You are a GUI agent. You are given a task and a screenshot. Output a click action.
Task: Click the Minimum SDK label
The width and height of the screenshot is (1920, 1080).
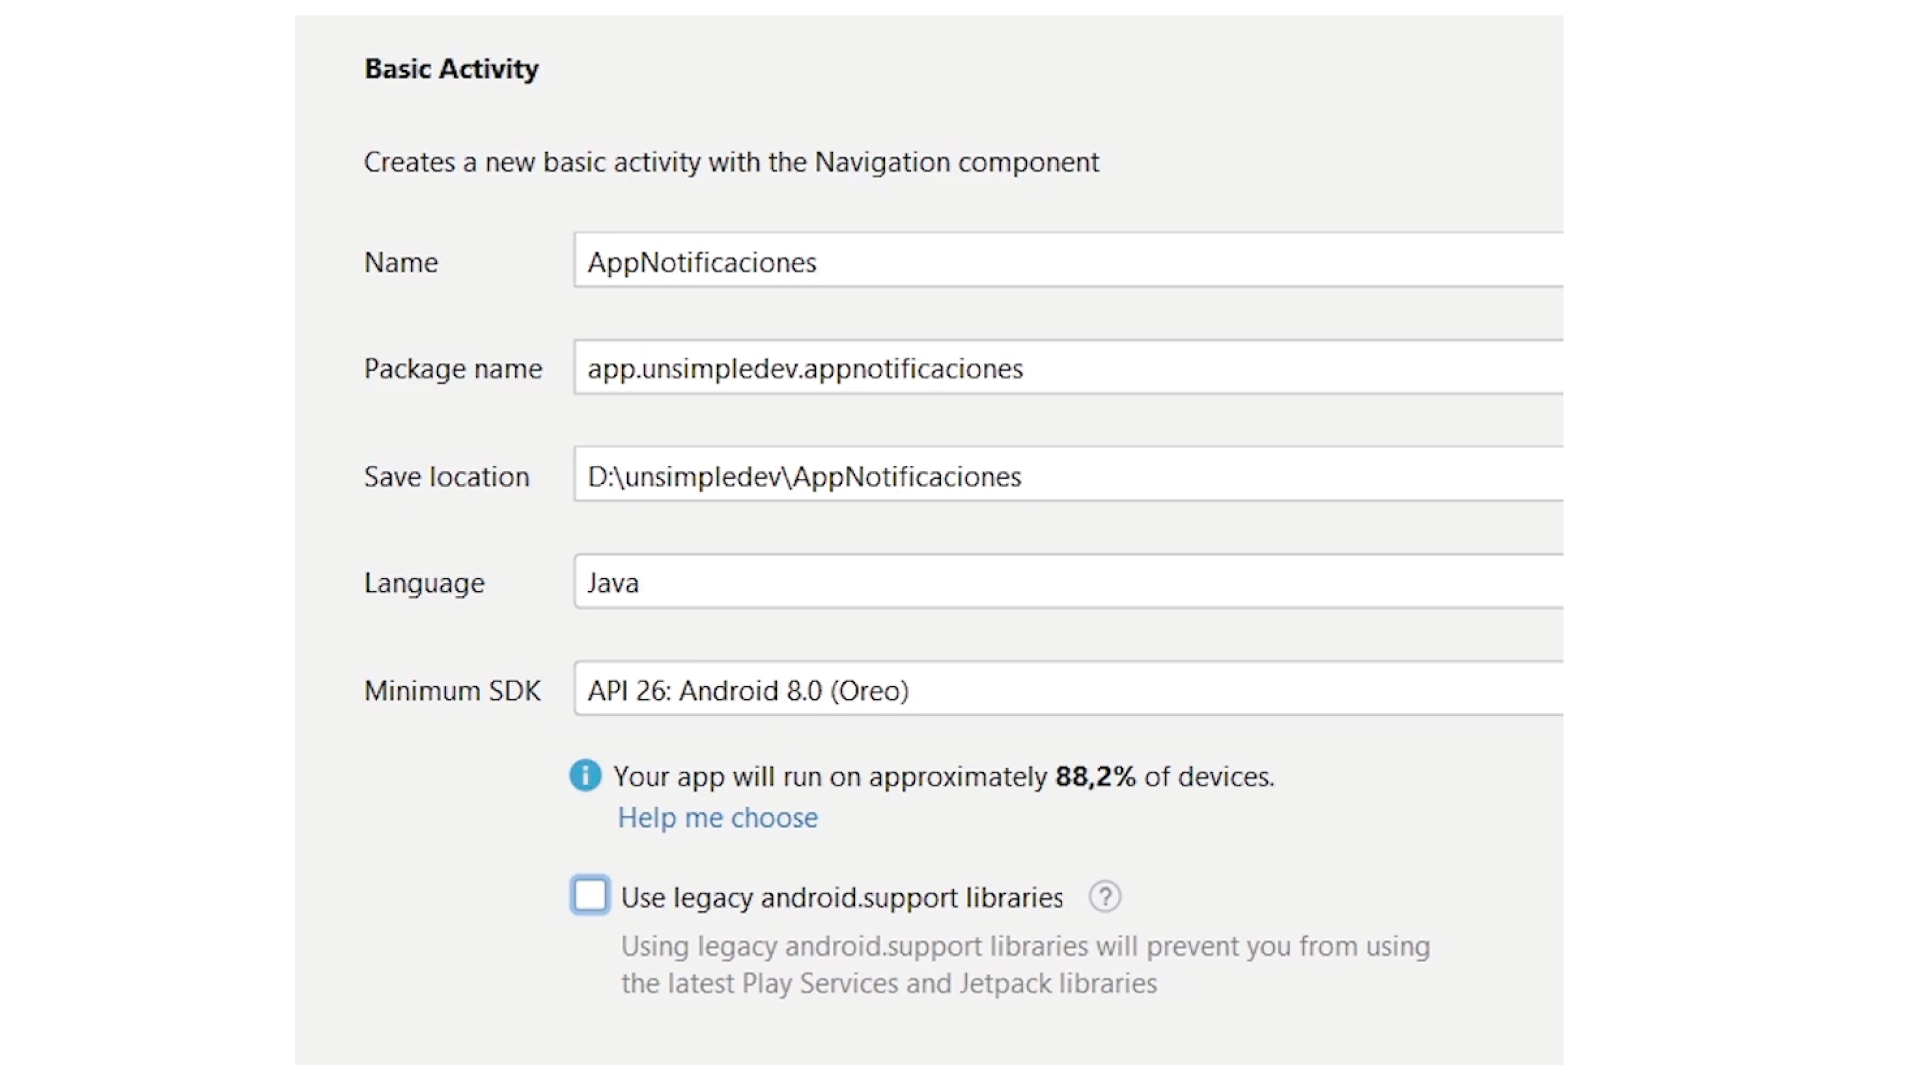coord(452,691)
